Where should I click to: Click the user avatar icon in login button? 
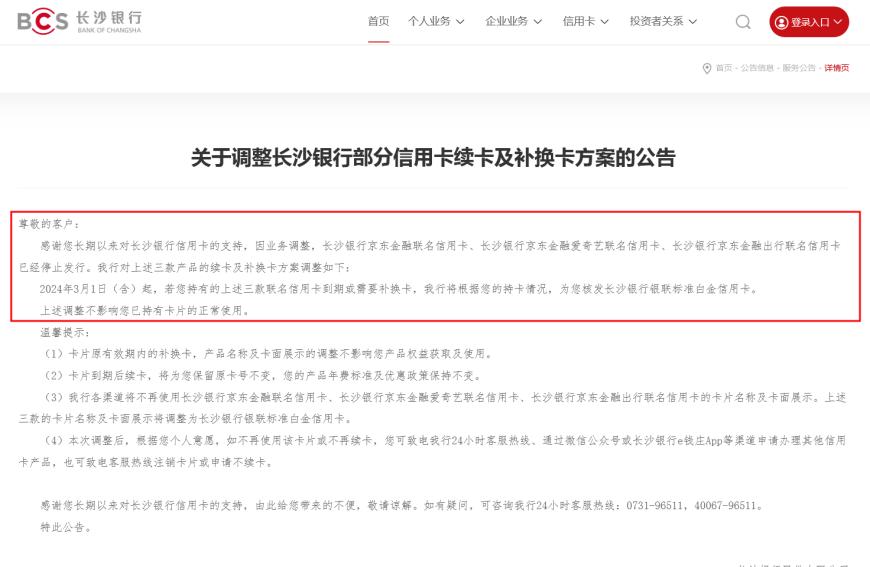pos(781,22)
